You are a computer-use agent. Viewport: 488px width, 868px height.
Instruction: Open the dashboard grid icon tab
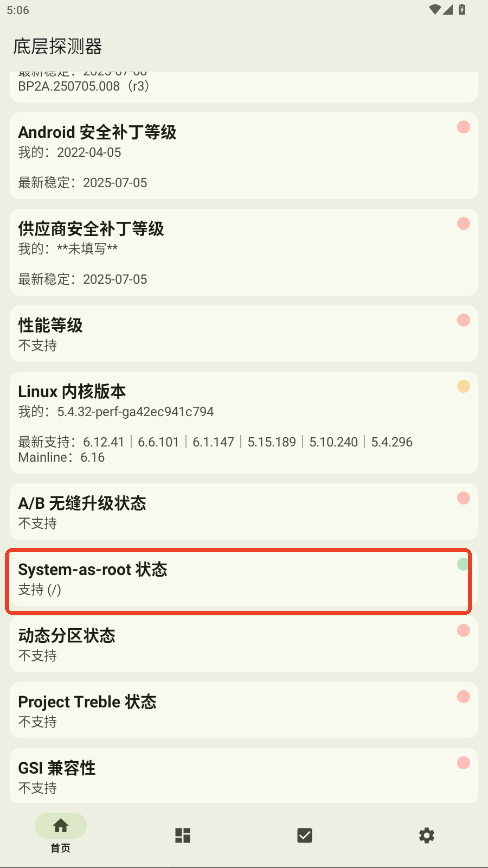(x=183, y=835)
